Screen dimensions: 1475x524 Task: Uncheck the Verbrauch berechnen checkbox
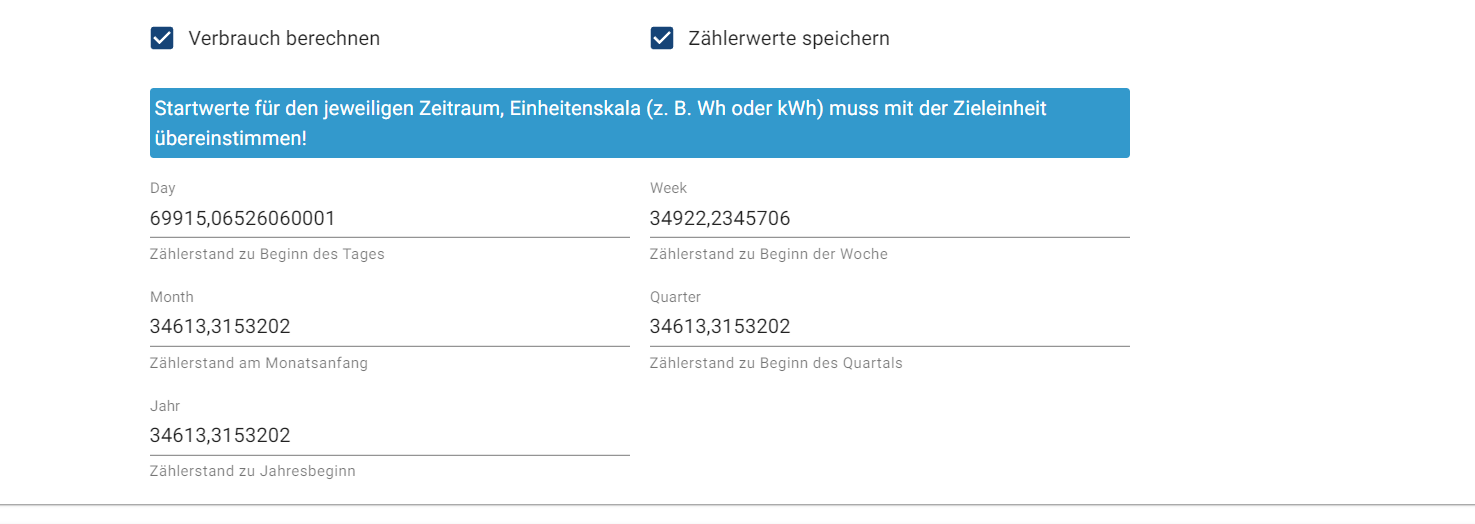click(162, 39)
